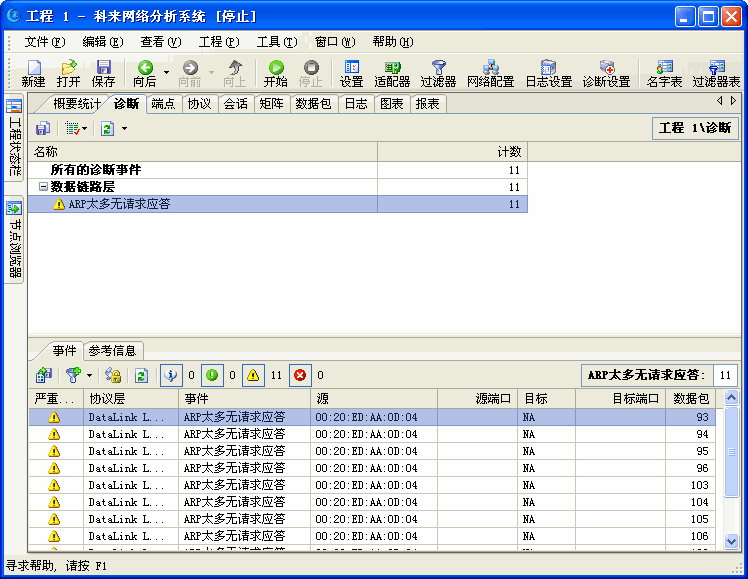This screenshot has height=579, width=748.
Task: Click the 向后 (Back) green arrow icon
Action: (x=145, y=67)
